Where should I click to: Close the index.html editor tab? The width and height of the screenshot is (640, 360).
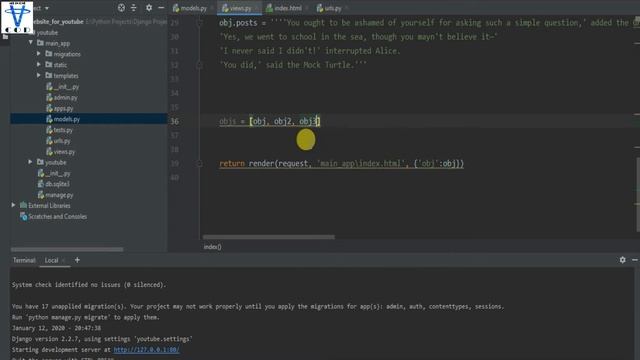pyautogui.click(x=307, y=8)
